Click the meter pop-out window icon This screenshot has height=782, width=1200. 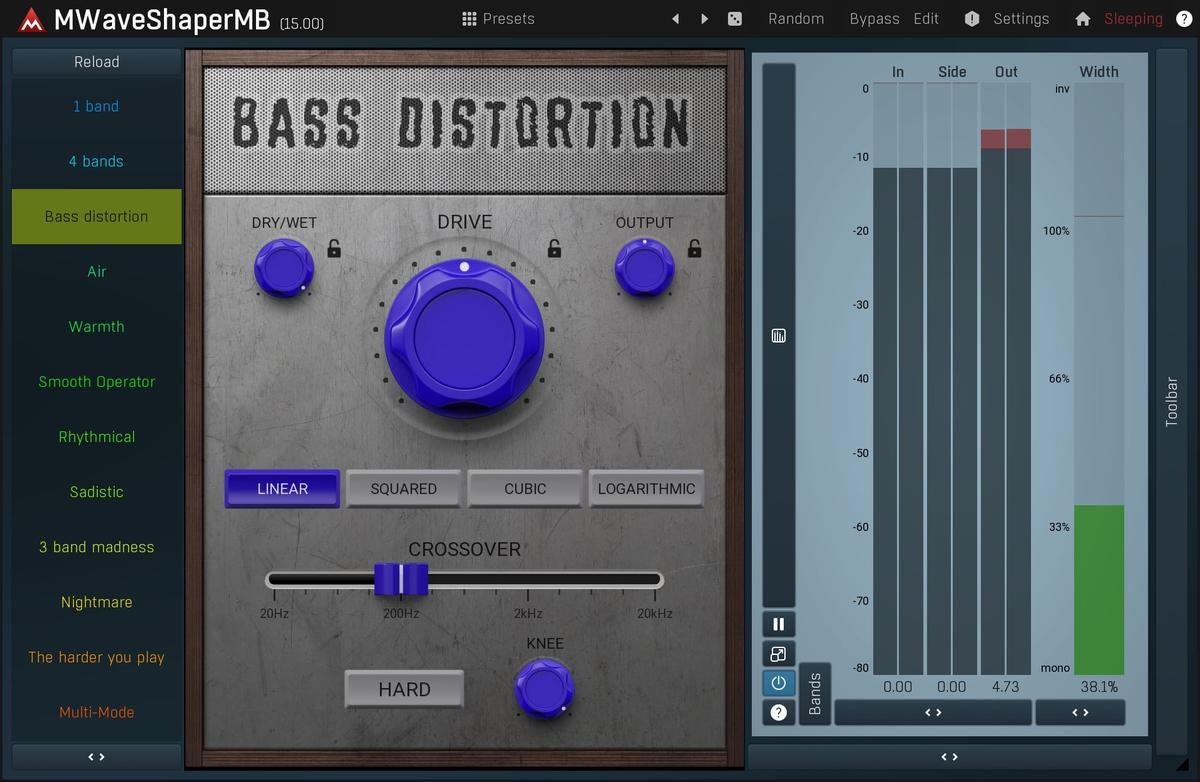point(778,654)
